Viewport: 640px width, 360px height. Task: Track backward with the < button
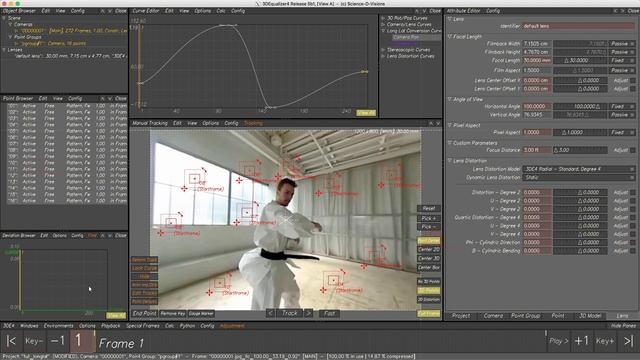coord(270,313)
